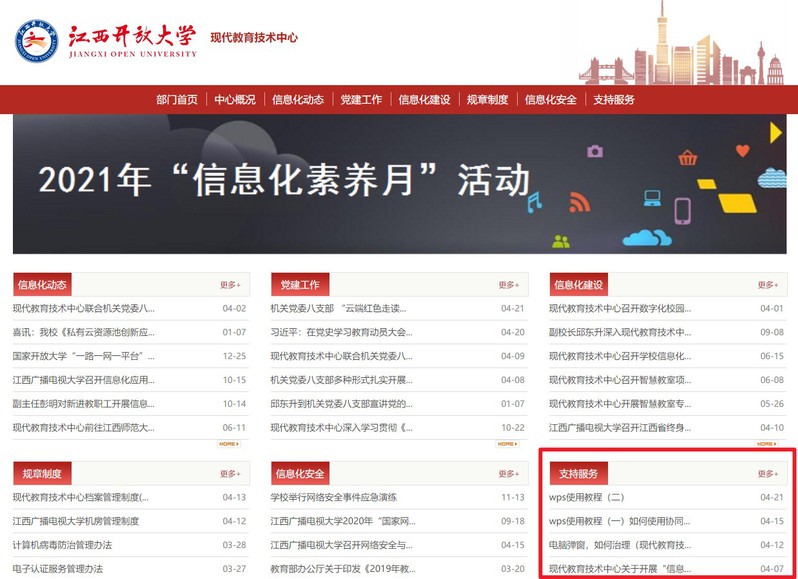Click the Jiangxi Open University logo emblem

coord(36,39)
